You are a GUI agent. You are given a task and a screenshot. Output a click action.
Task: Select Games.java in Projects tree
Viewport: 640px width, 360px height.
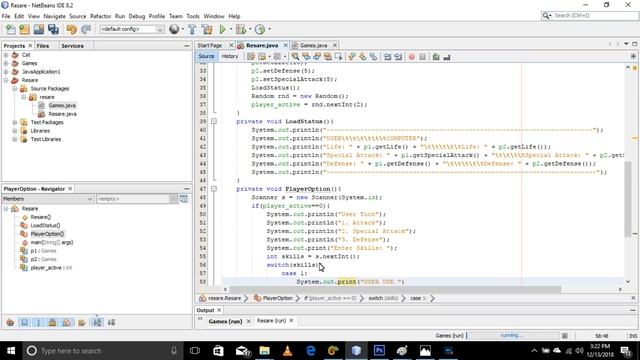click(62, 105)
